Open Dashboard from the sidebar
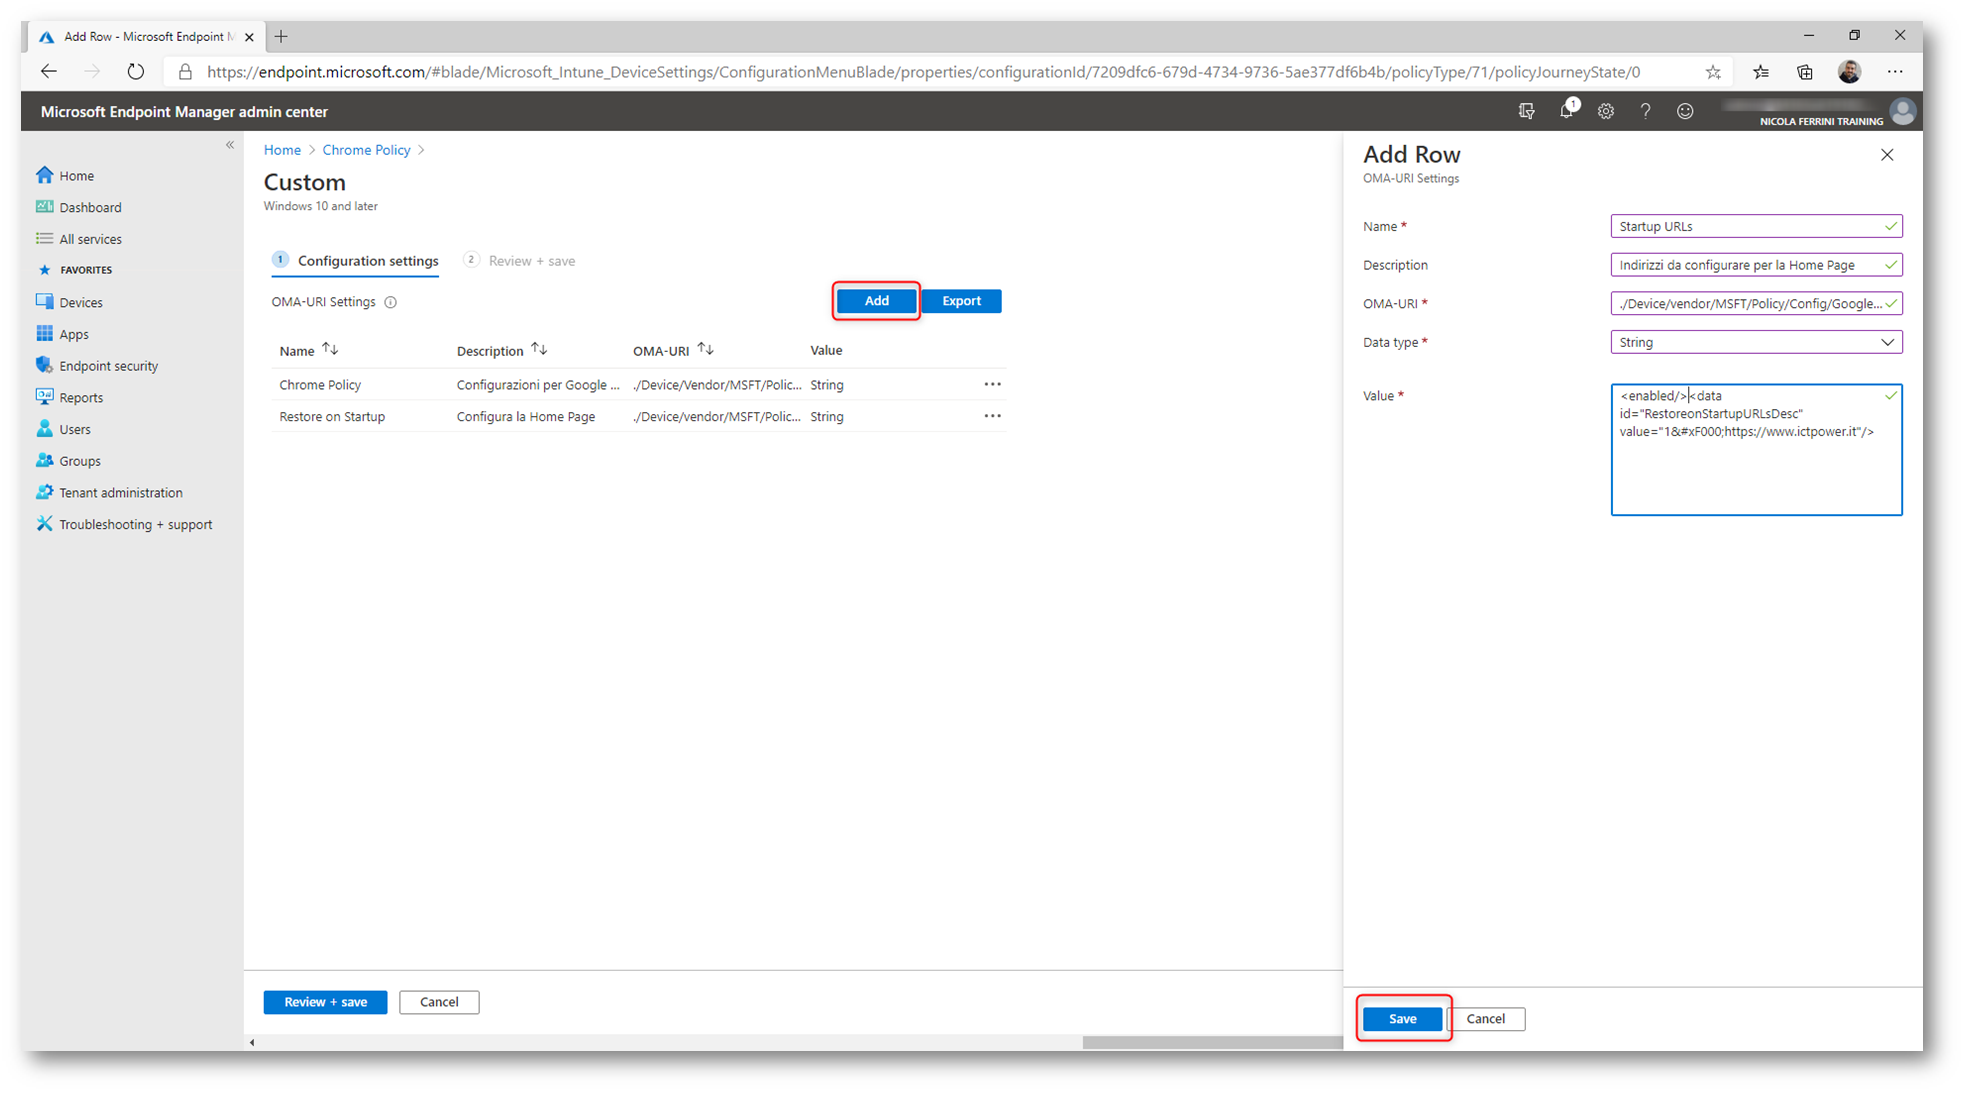The height and width of the screenshot is (1093, 1965). 90,207
